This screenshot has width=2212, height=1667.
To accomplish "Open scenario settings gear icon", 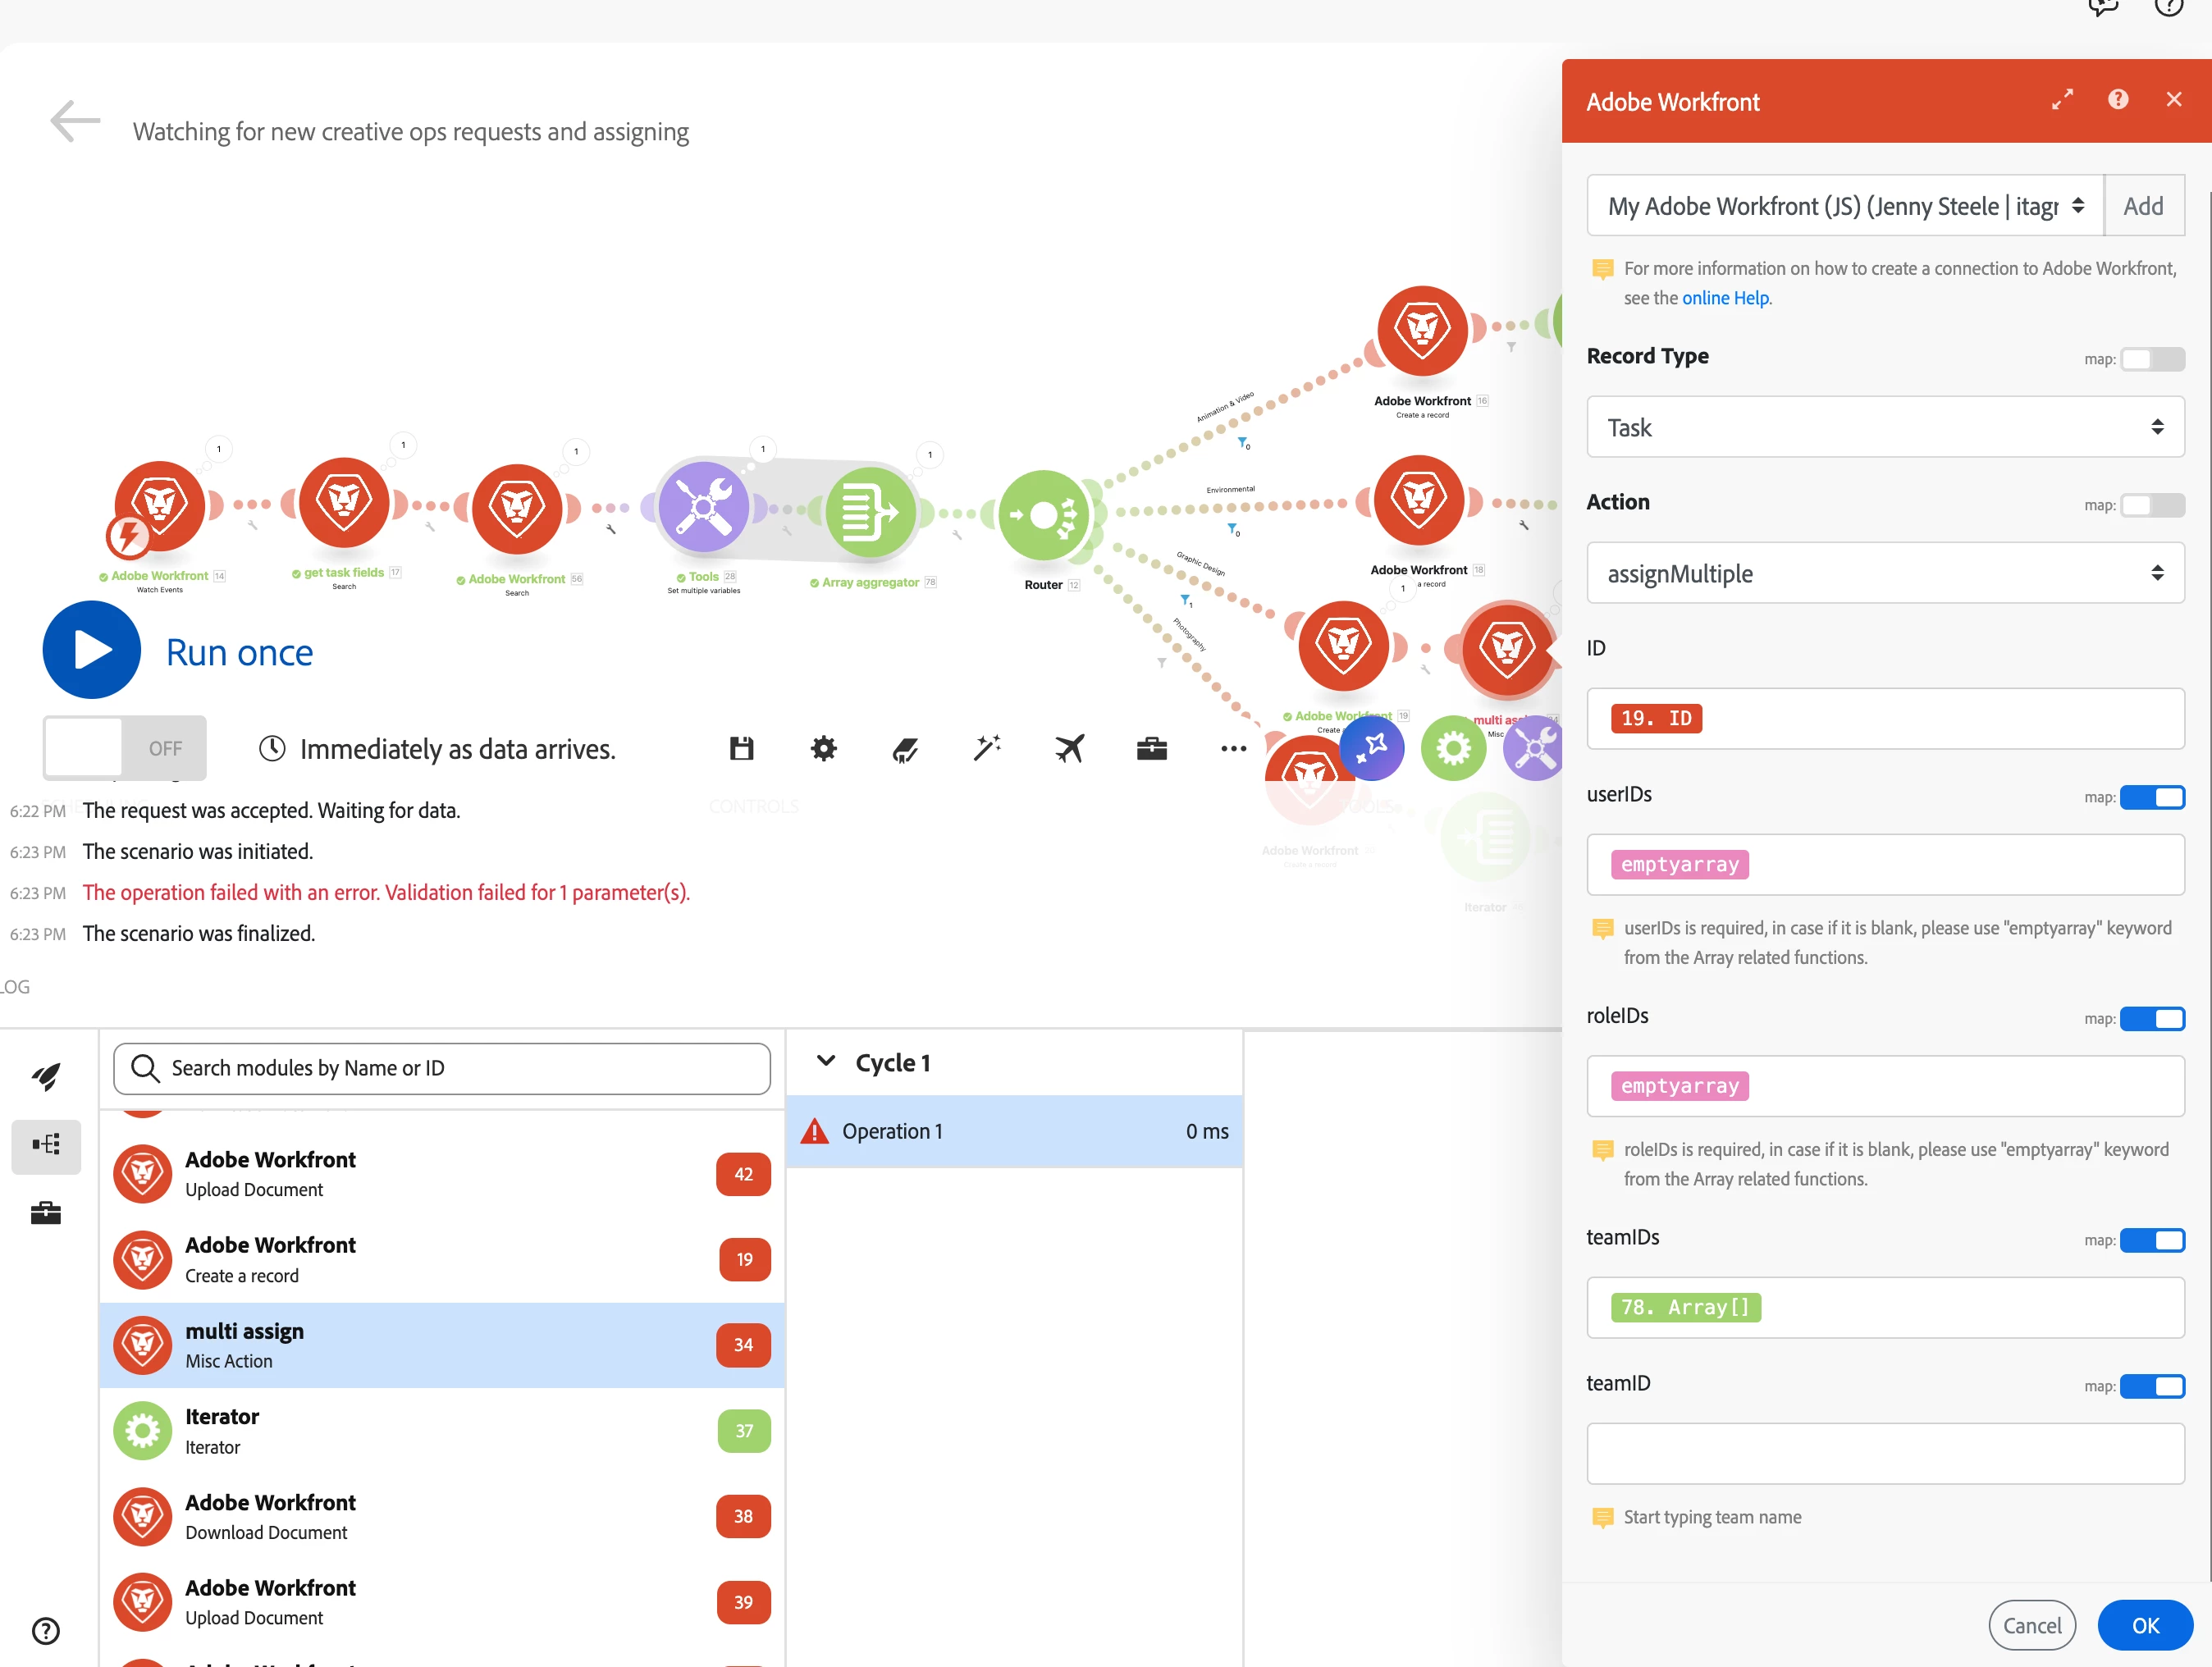I will 823,748.
